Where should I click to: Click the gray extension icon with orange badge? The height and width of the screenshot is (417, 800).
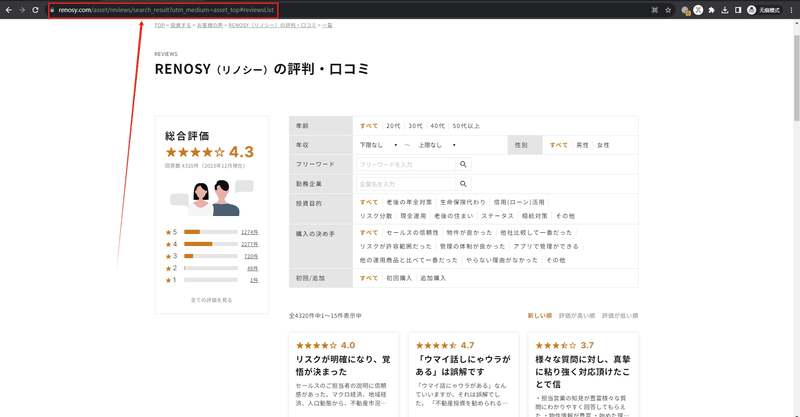tap(685, 10)
